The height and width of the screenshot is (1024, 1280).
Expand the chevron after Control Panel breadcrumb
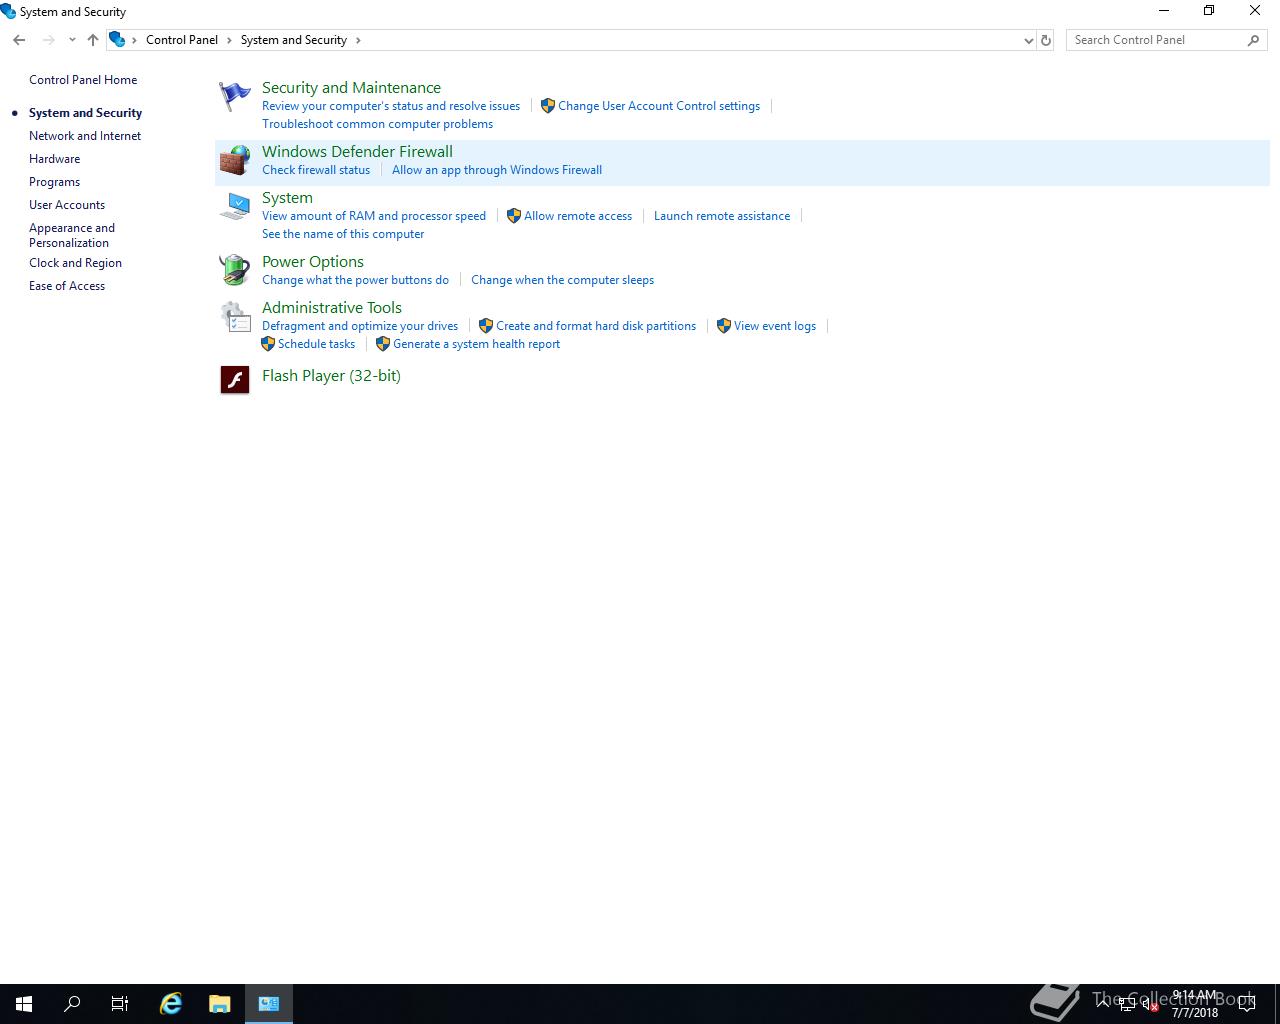click(229, 40)
